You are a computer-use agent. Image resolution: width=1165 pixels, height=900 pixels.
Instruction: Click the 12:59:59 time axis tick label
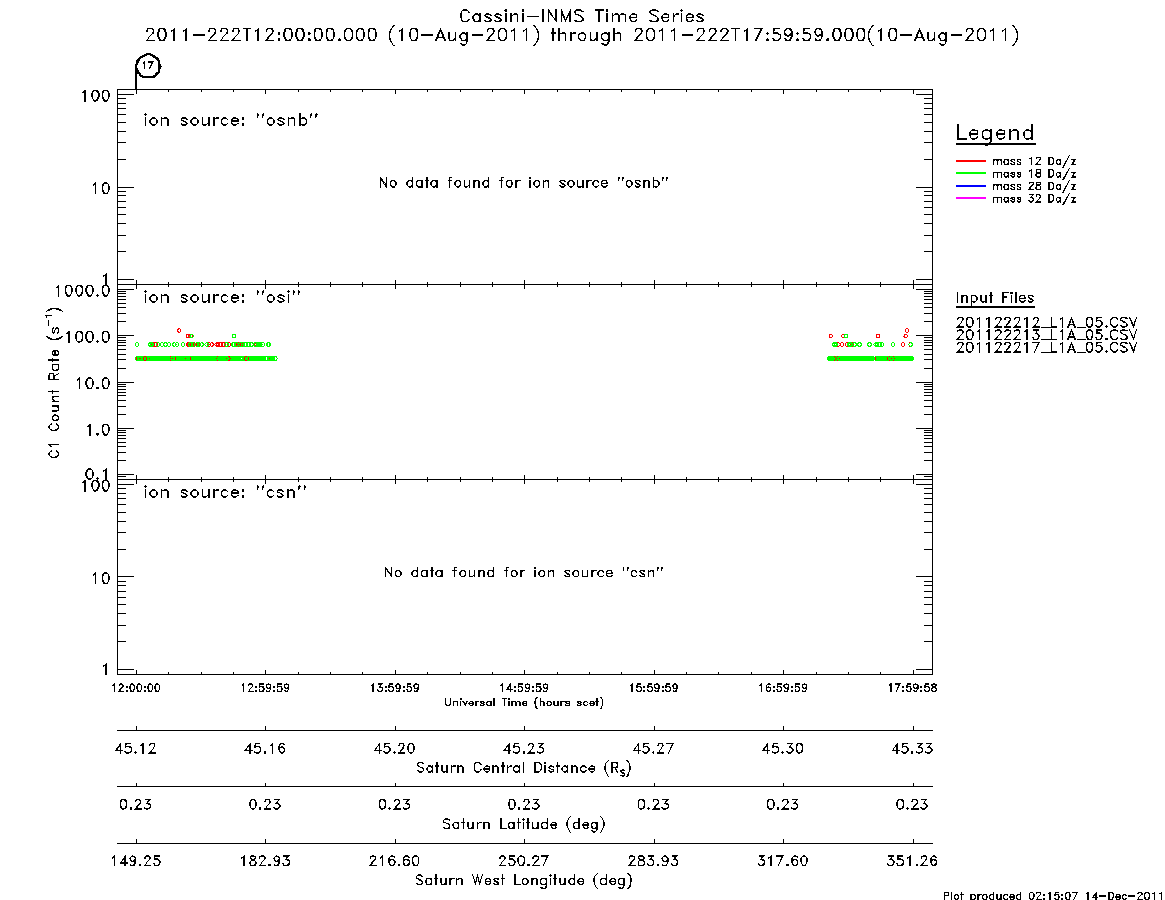coord(265,688)
